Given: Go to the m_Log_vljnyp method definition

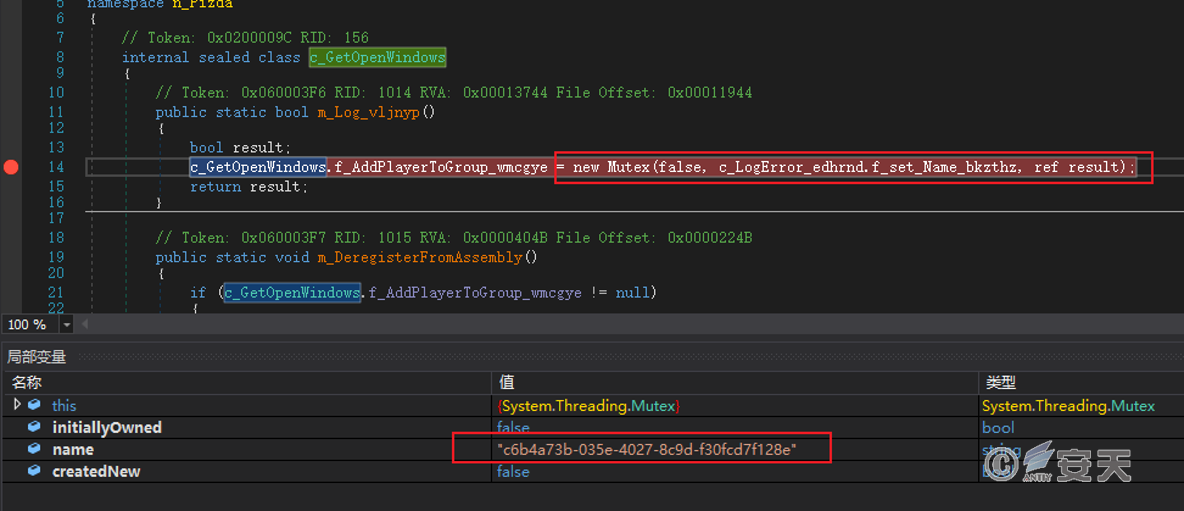Looking at the screenshot, I should coord(376,112).
